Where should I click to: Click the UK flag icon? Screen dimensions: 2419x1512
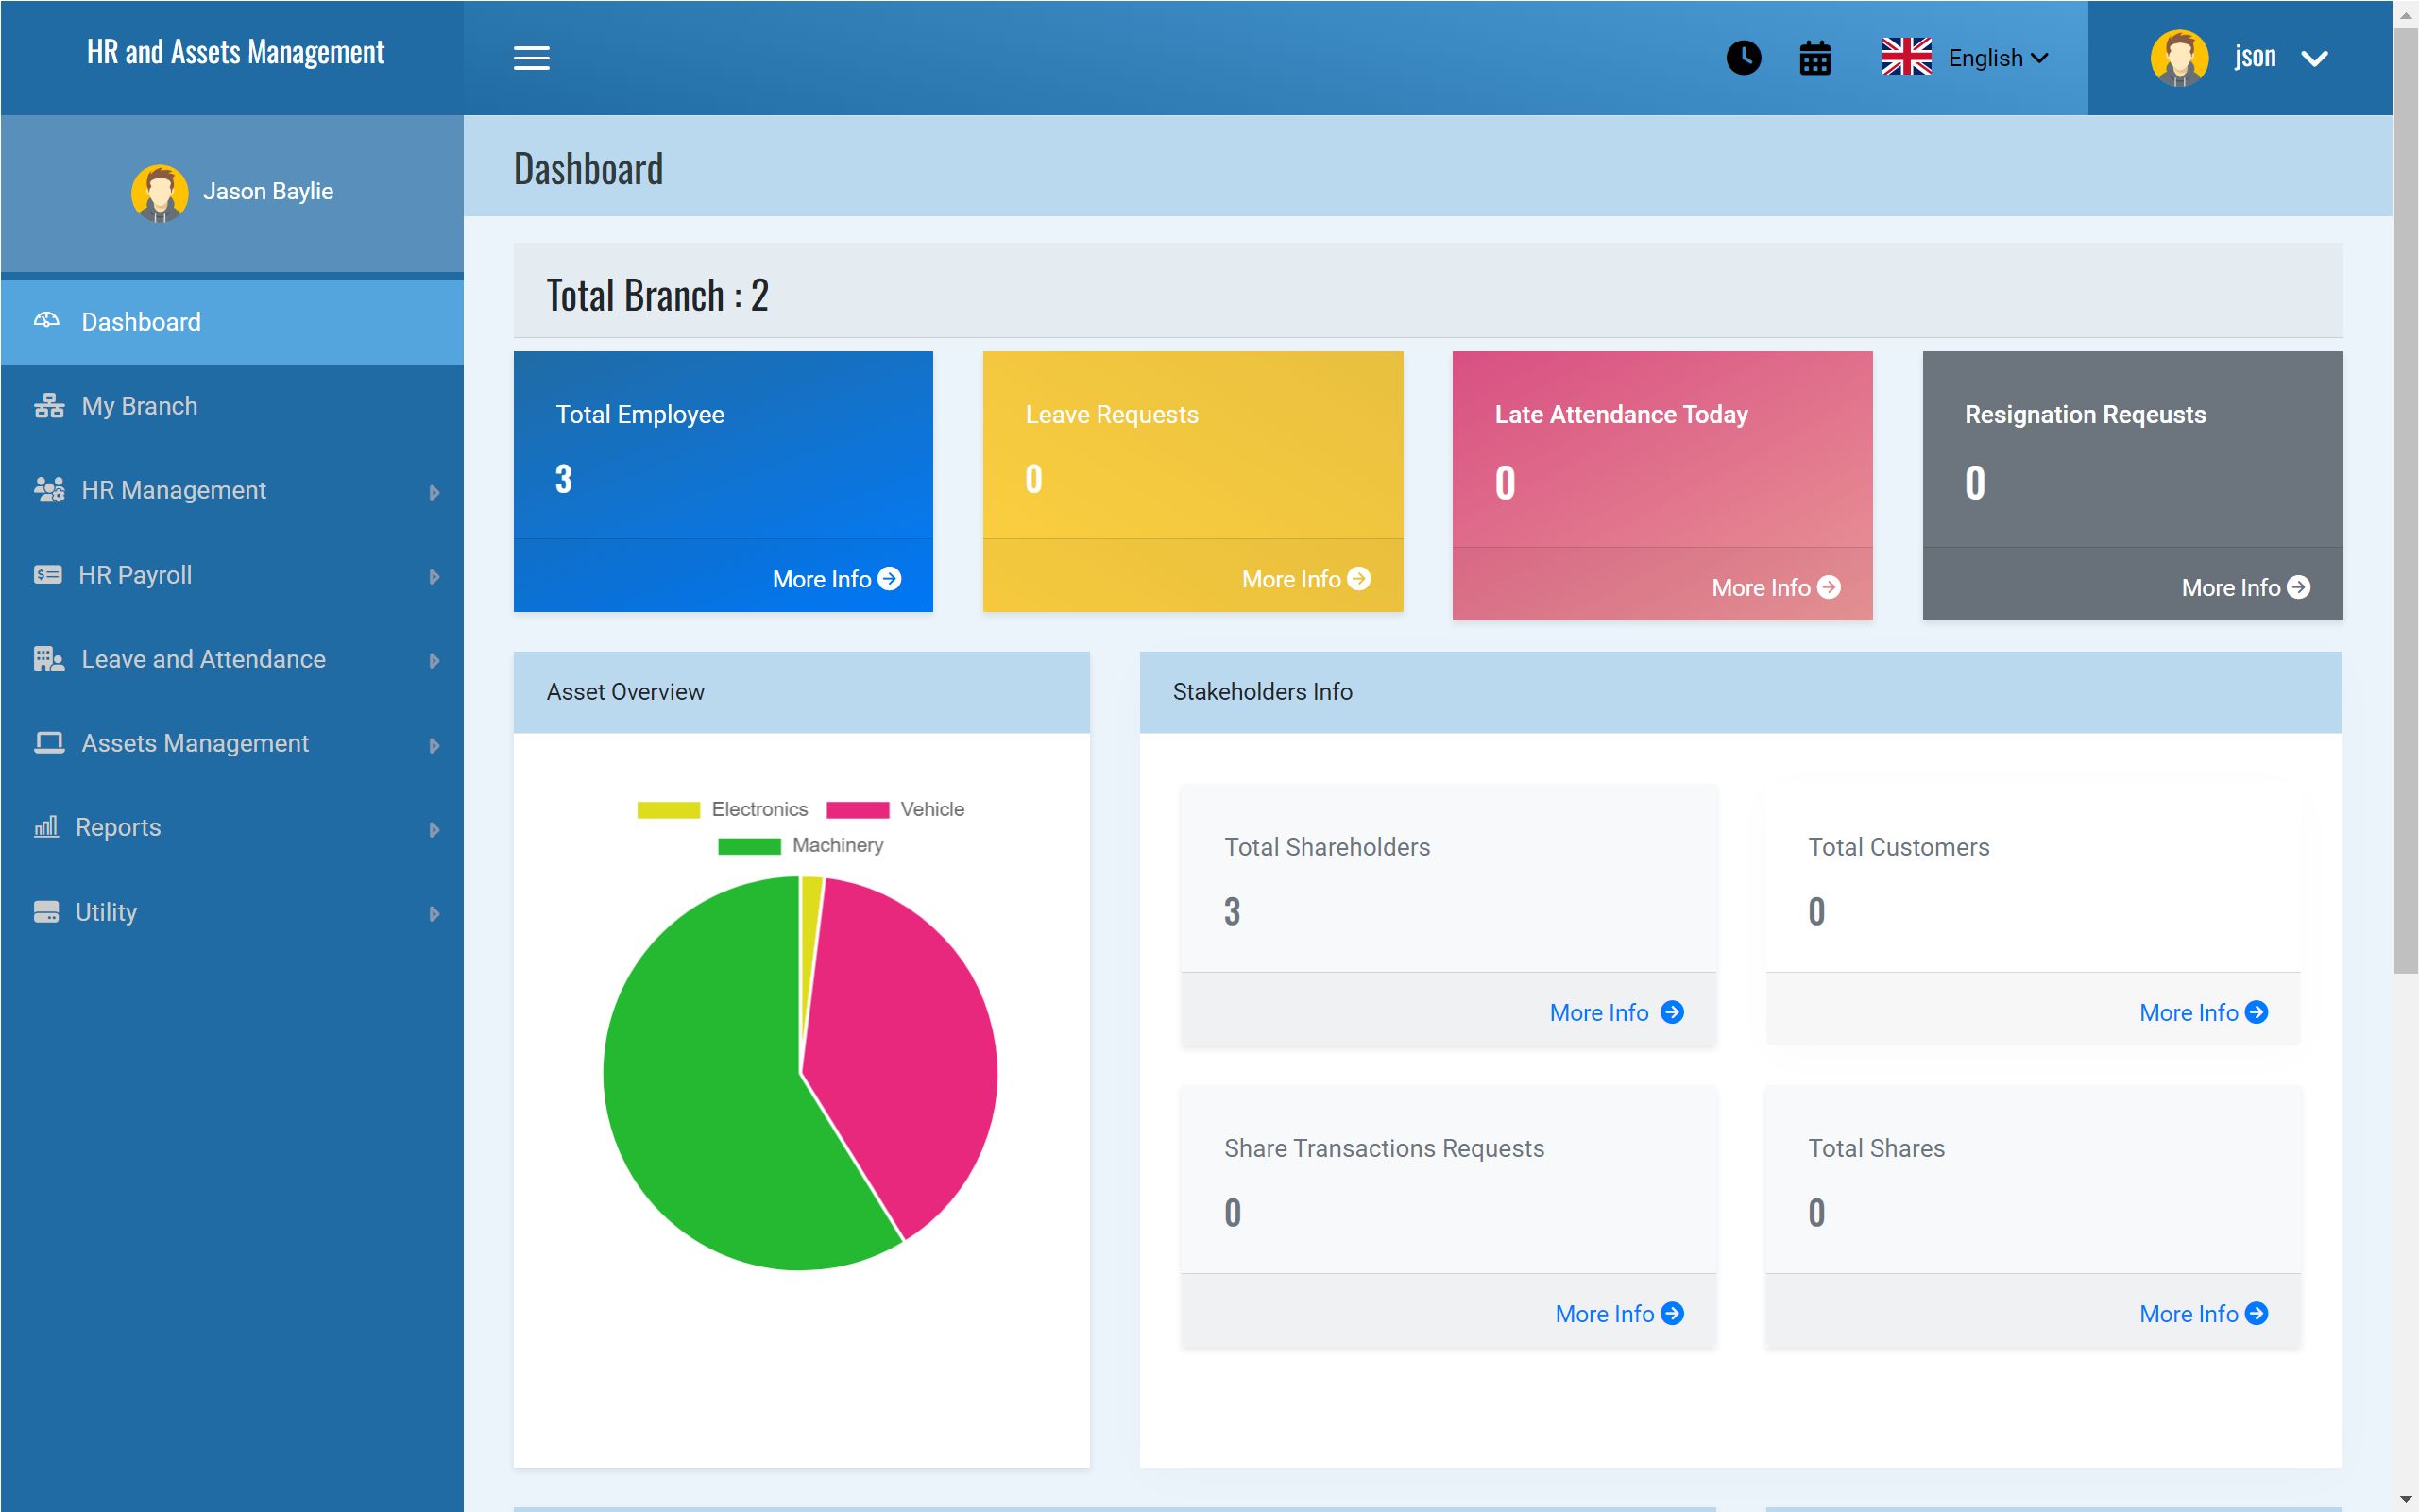coord(1906,57)
